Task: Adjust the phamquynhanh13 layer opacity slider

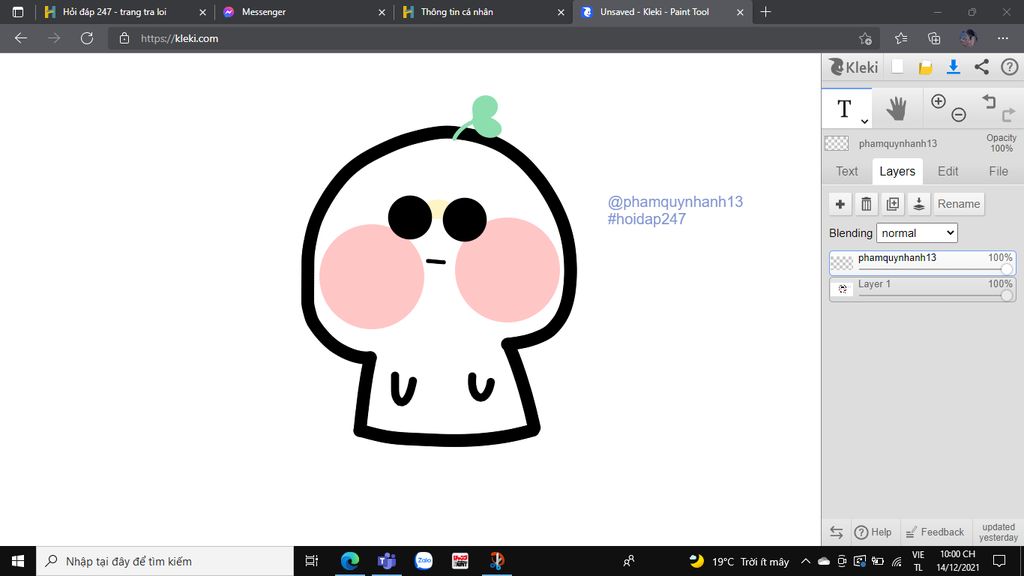Action: coord(935,268)
